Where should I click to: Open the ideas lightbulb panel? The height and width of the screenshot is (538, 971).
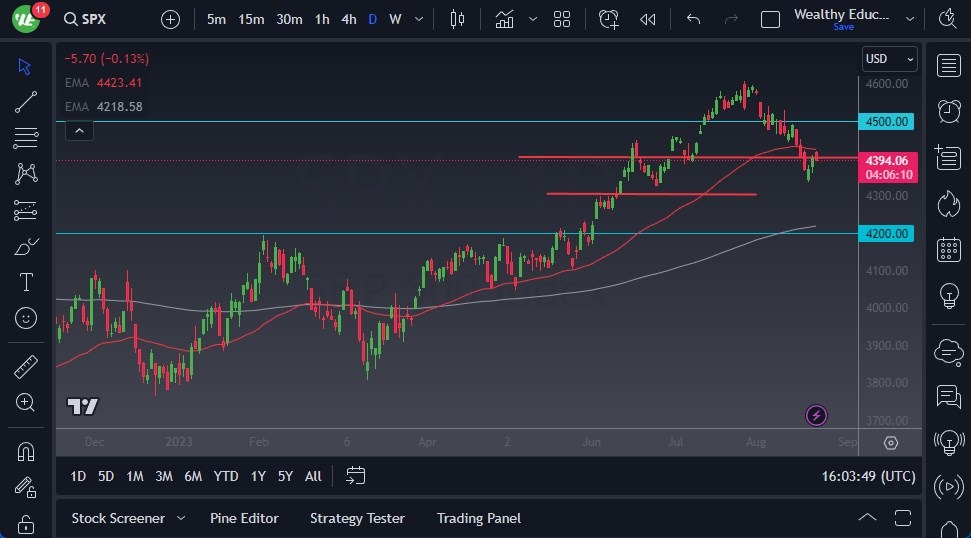point(948,296)
